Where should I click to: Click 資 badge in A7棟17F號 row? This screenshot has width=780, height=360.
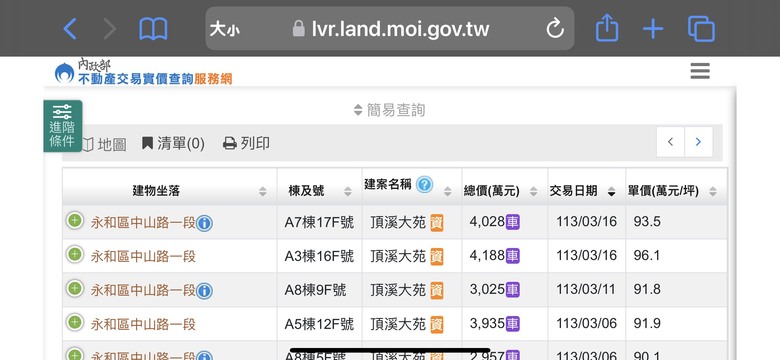click(x=437, y=223)
